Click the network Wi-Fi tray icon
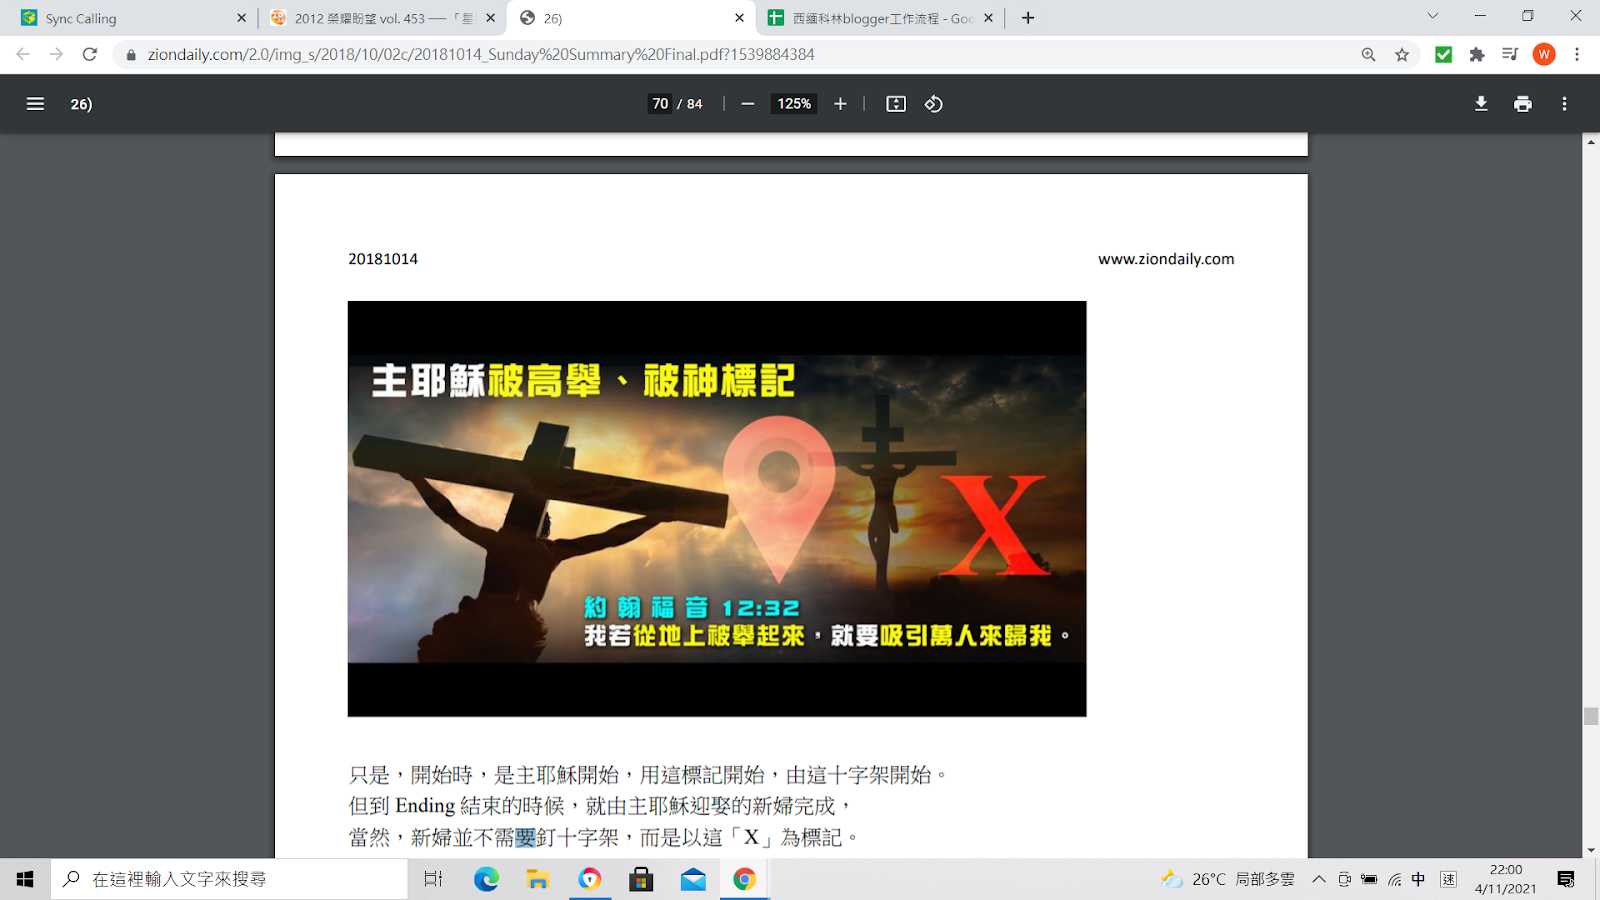Viewport: 1600px width, 900px height. point(1394,879)
